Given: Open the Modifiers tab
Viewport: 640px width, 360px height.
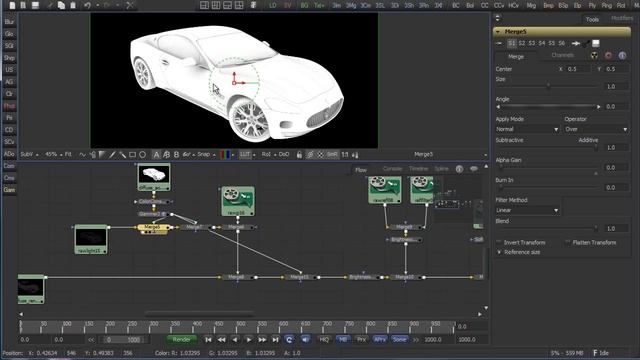Looking at the screenshot, I should (622, 19).
